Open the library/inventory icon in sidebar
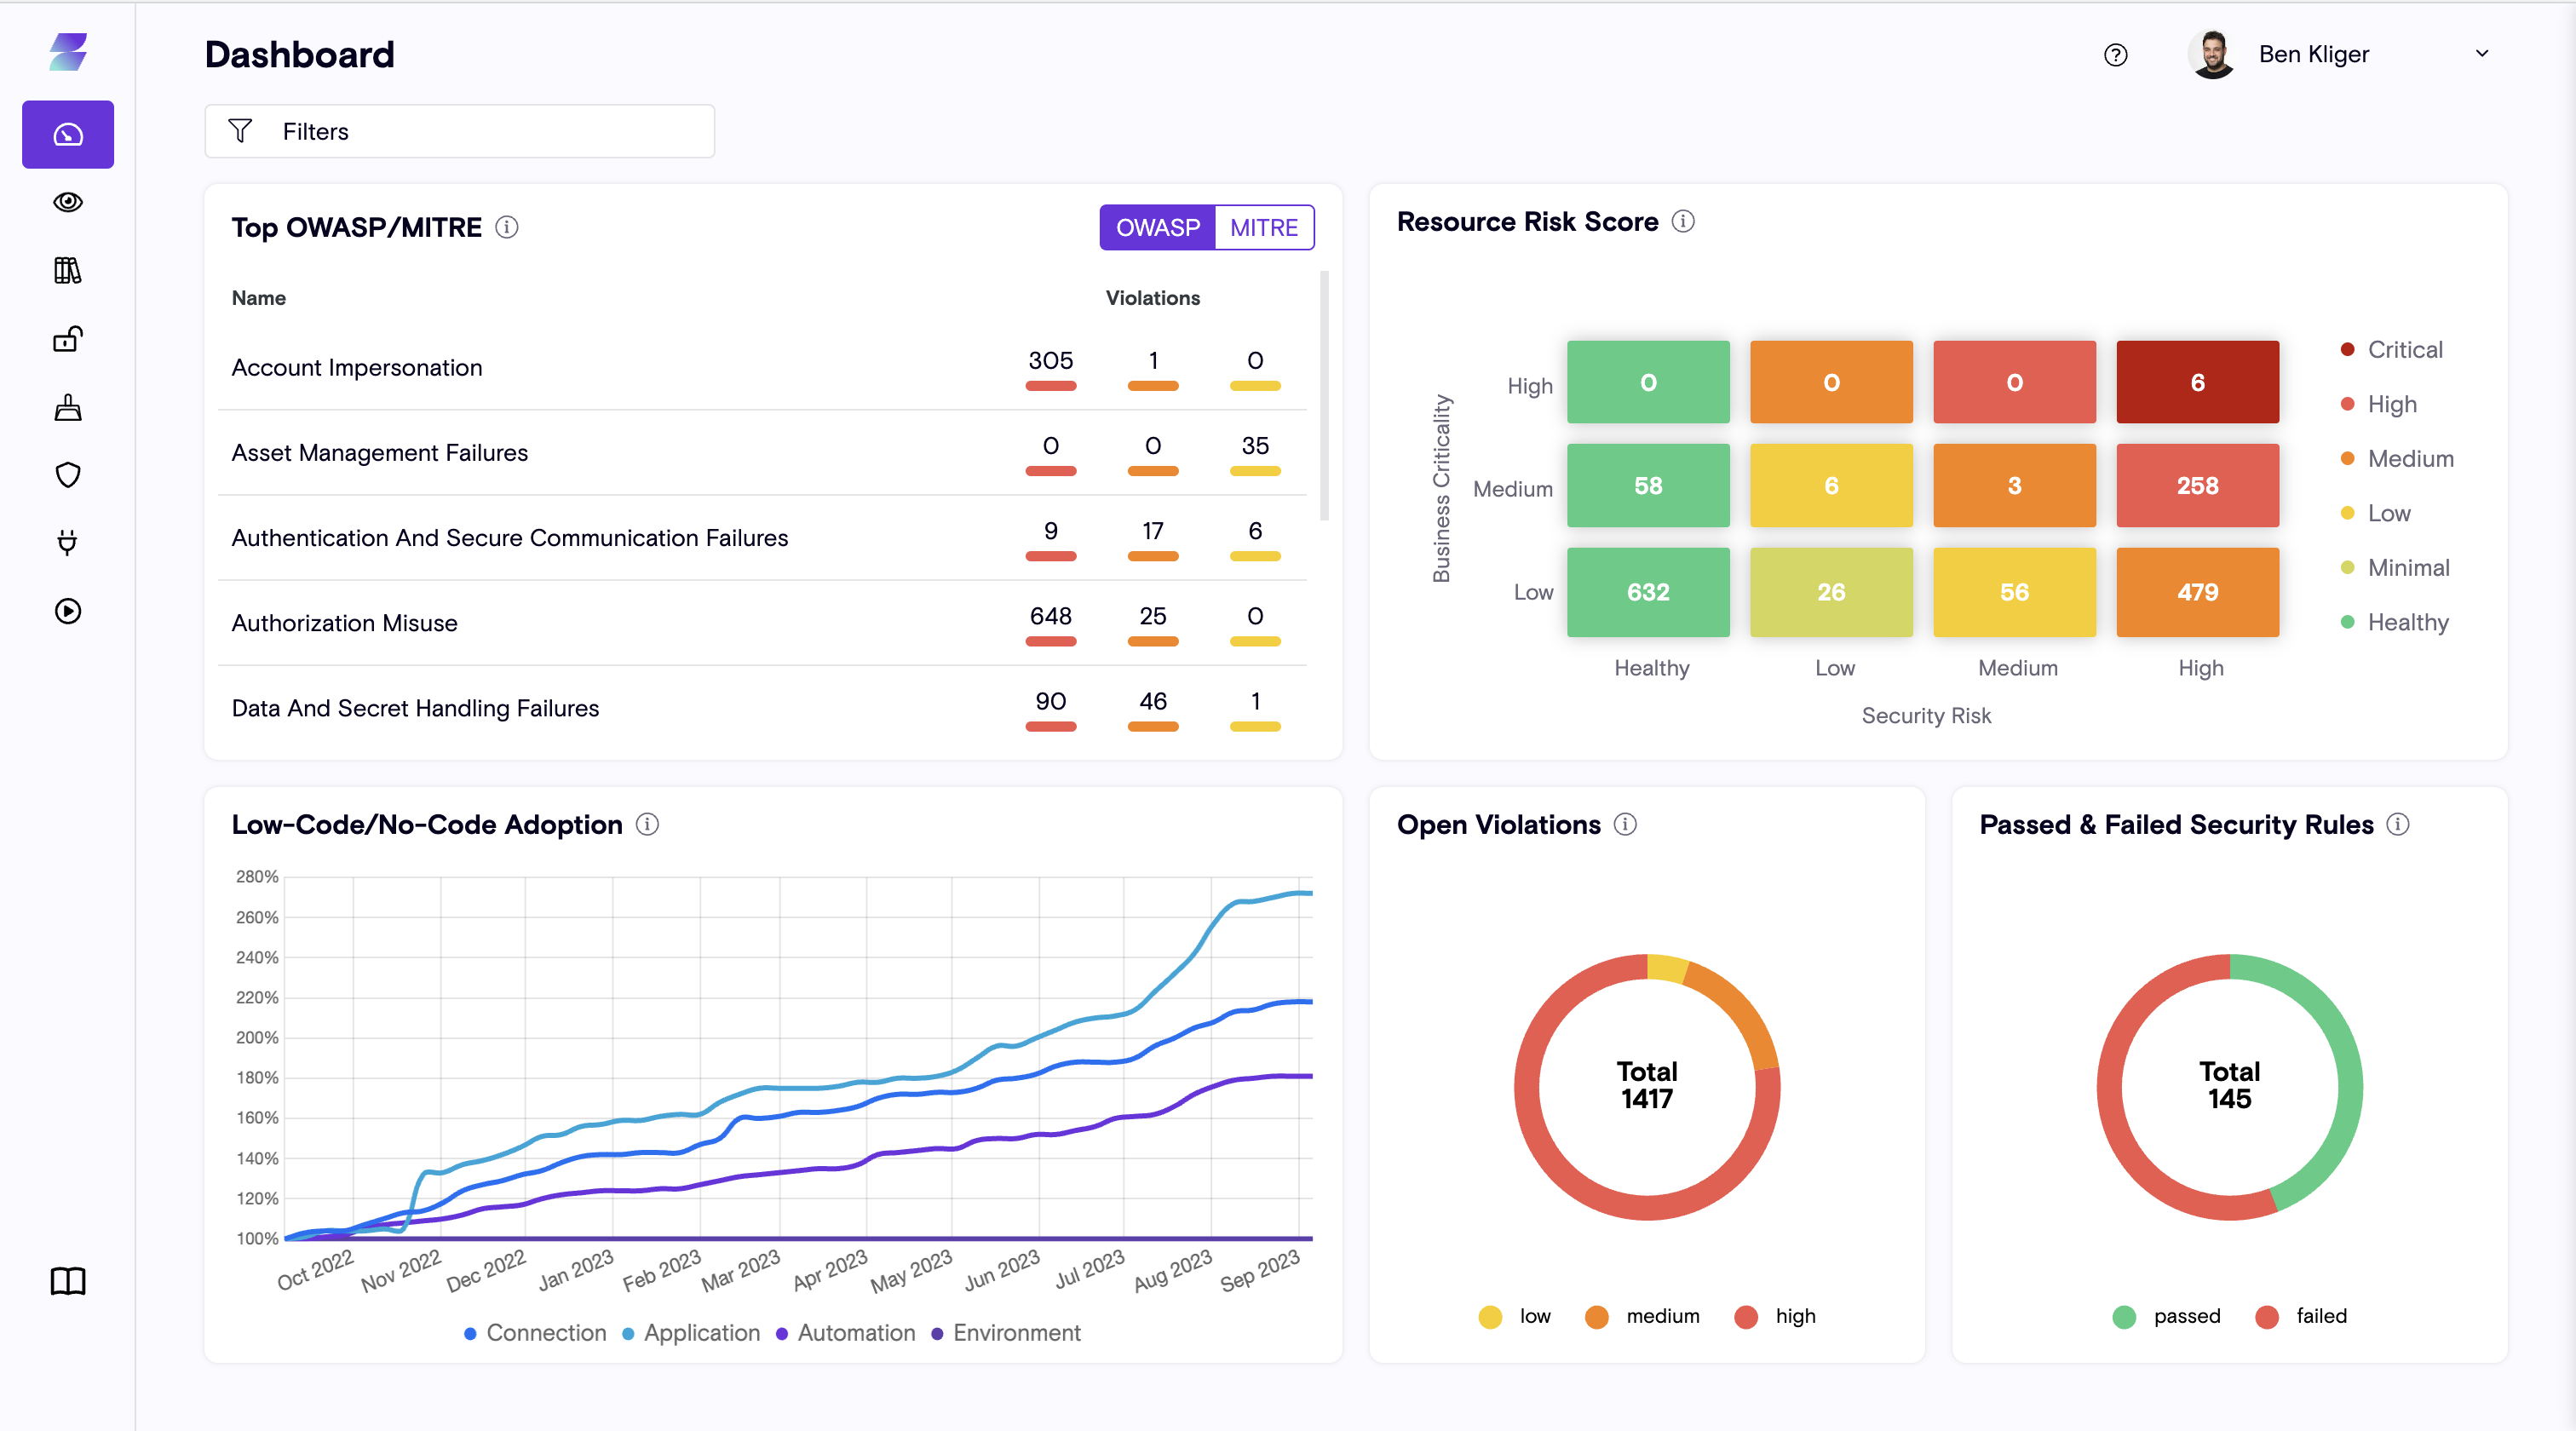2576x1431 pixels. [67, 270]
